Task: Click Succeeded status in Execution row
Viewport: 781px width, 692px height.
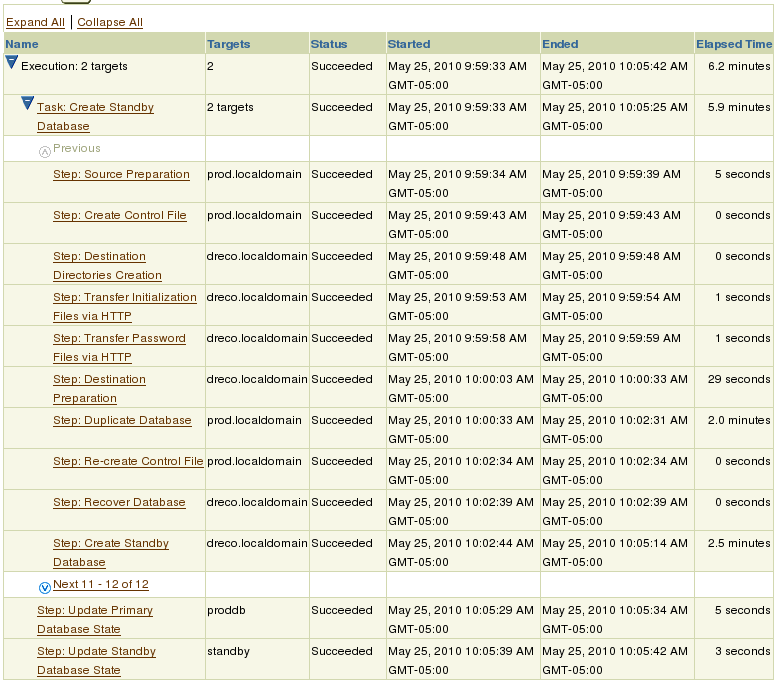Action: tap(342, 66)
